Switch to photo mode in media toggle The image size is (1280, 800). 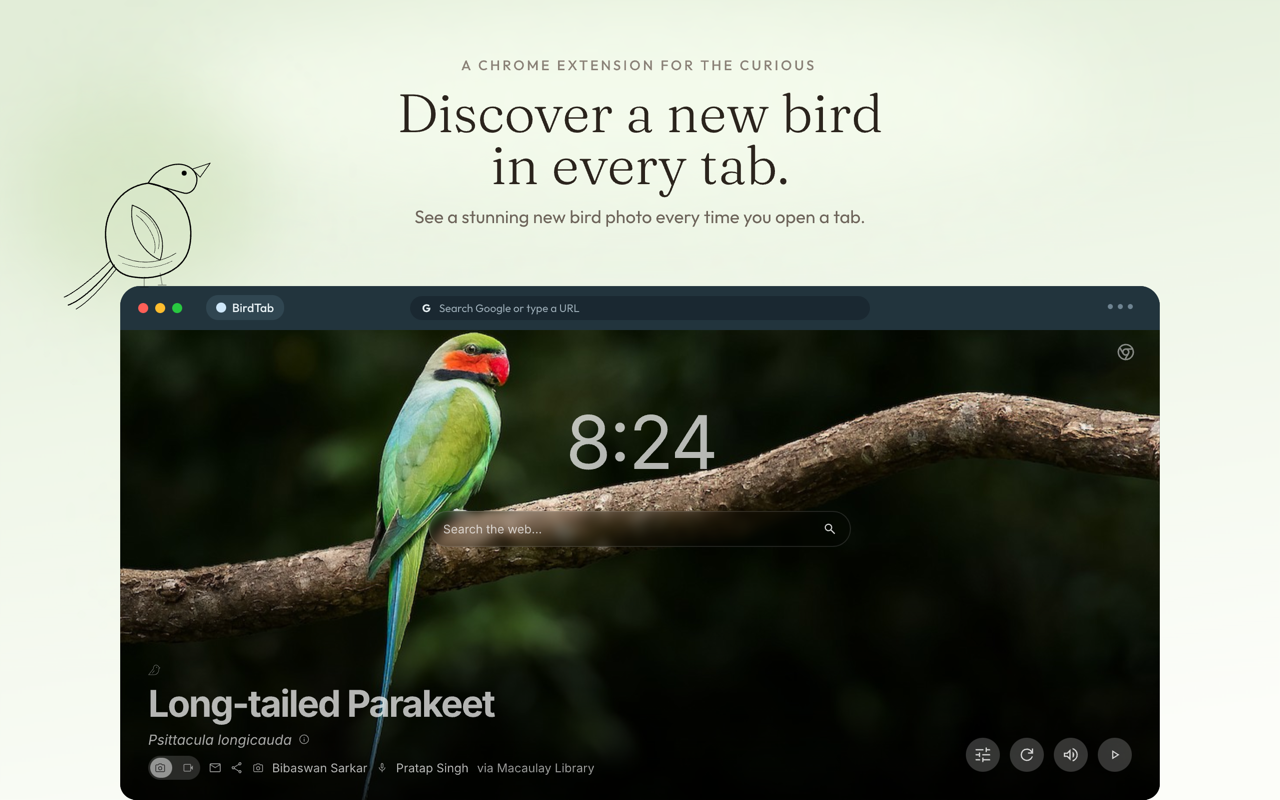coord(161,768)
